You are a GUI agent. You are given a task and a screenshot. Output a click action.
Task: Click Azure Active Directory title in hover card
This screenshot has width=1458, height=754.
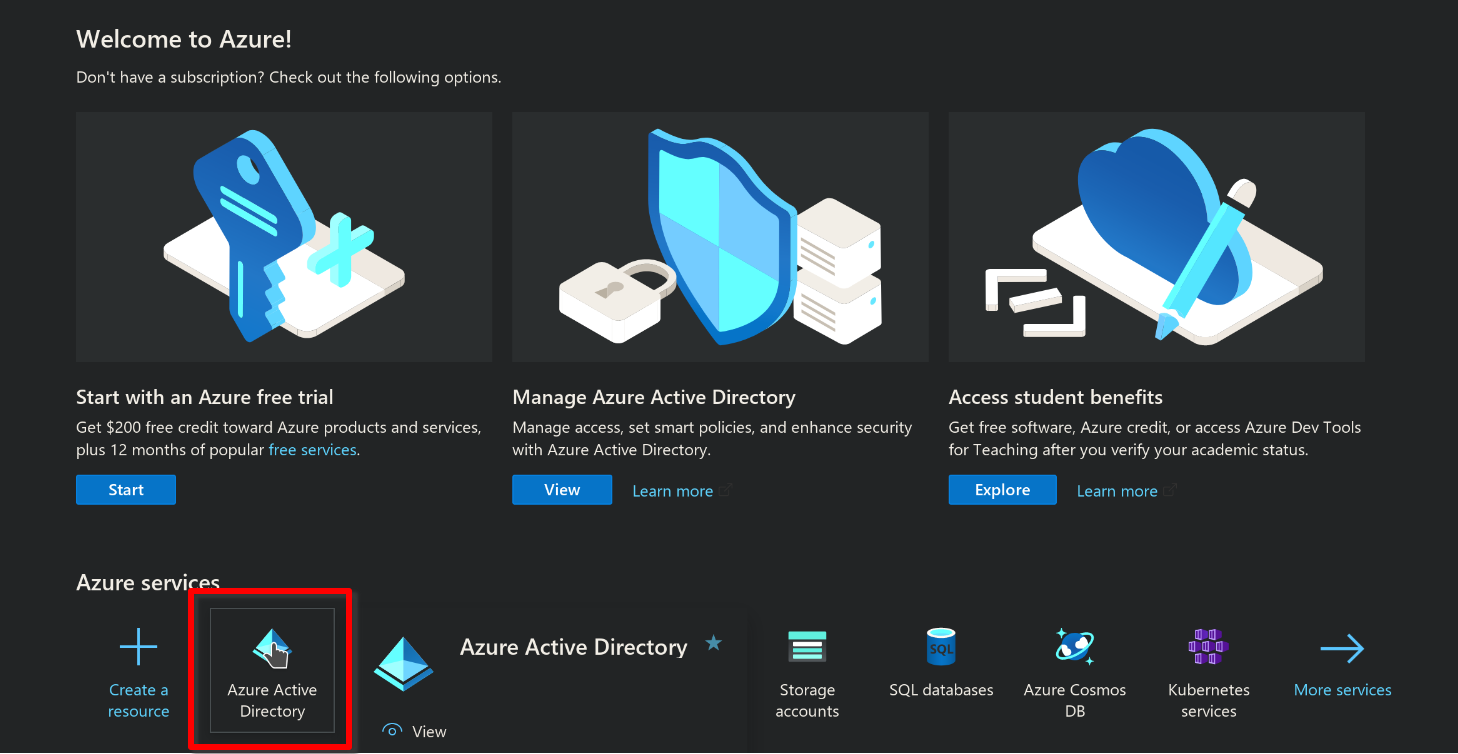573,647
